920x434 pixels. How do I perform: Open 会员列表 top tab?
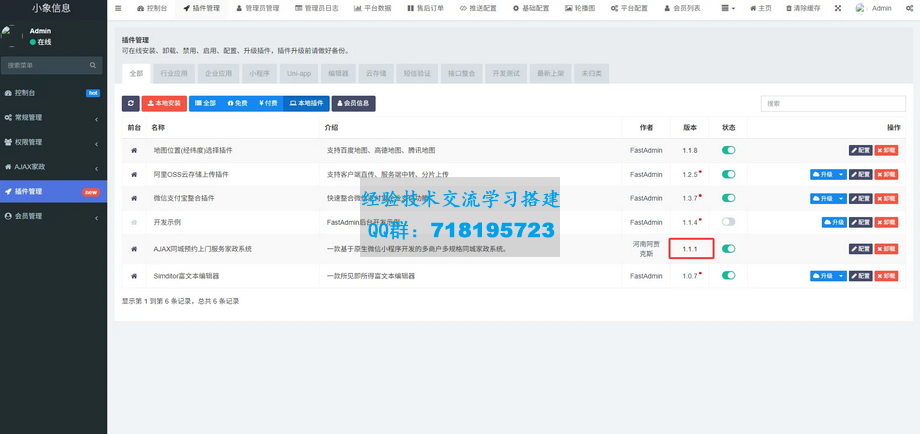pos(682,9)
